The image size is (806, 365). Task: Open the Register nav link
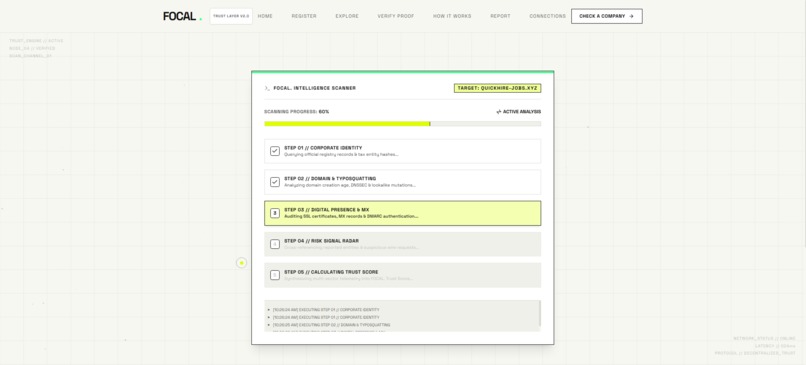pyautogui.click(x=304, y=16)
